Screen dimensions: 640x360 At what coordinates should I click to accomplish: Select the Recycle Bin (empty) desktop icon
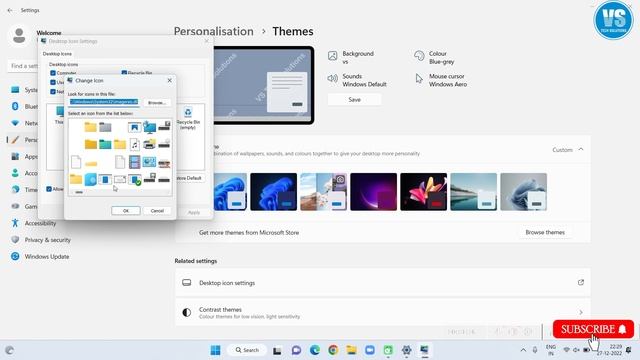click(188, 118)
